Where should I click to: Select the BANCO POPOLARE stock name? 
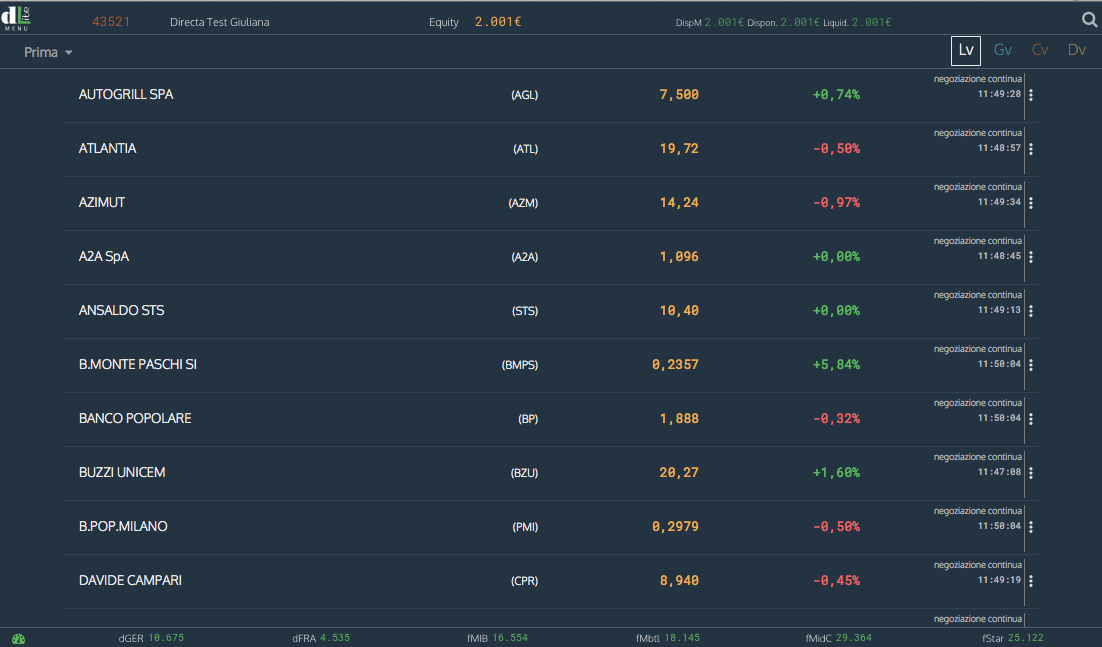click(x=135, y=419)
